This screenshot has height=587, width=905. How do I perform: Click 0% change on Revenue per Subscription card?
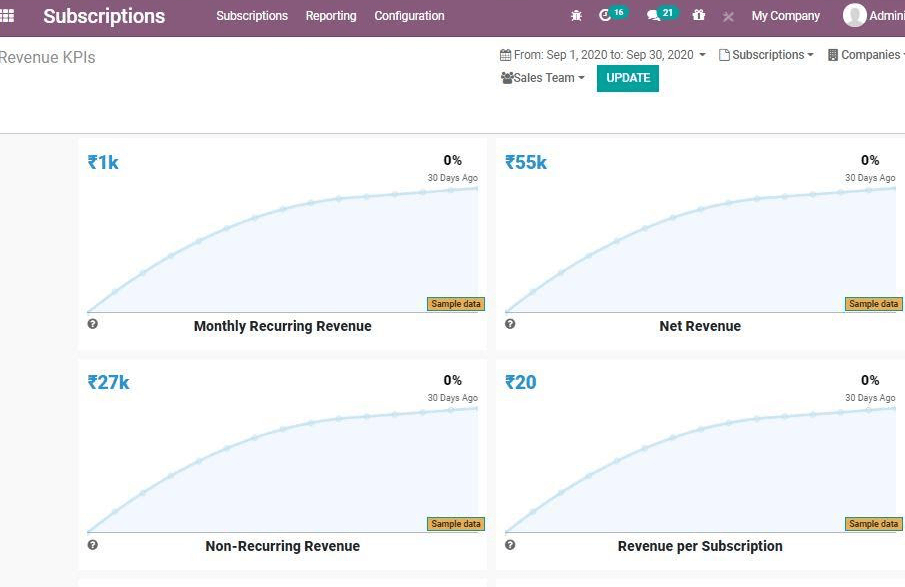coord(870,380)
